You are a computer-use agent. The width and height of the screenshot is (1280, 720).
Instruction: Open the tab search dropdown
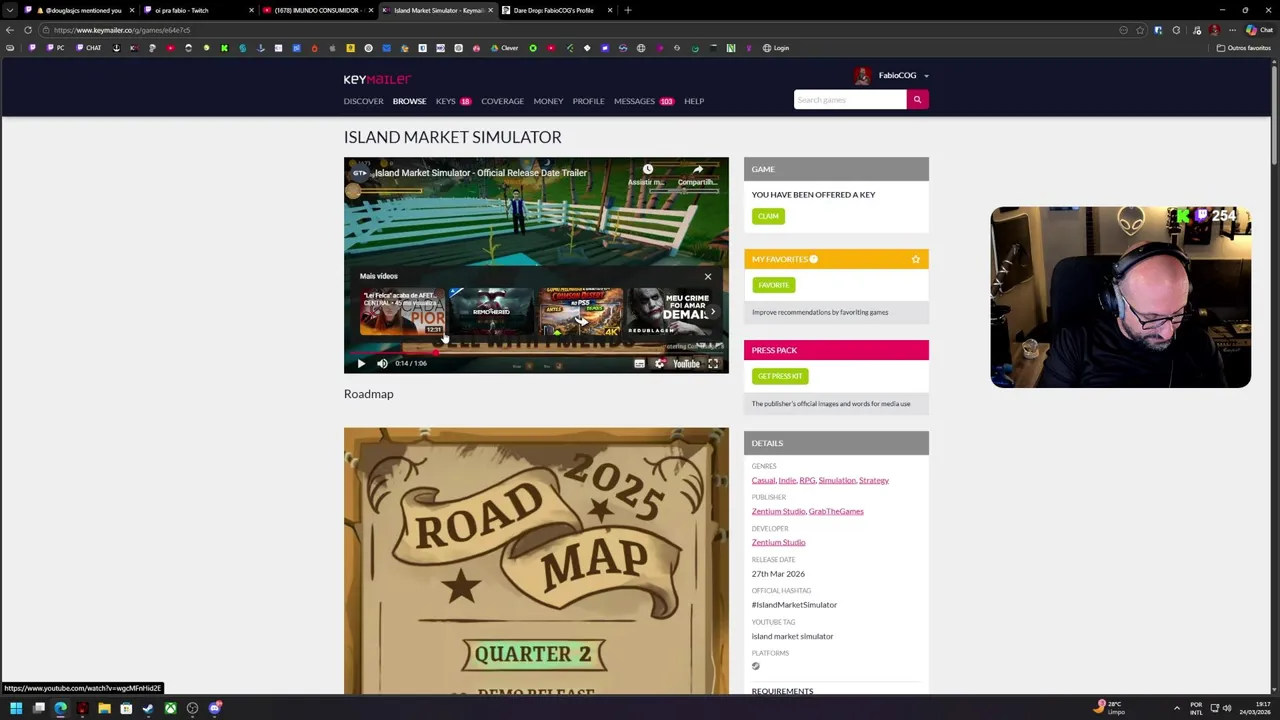click(10, 10)
